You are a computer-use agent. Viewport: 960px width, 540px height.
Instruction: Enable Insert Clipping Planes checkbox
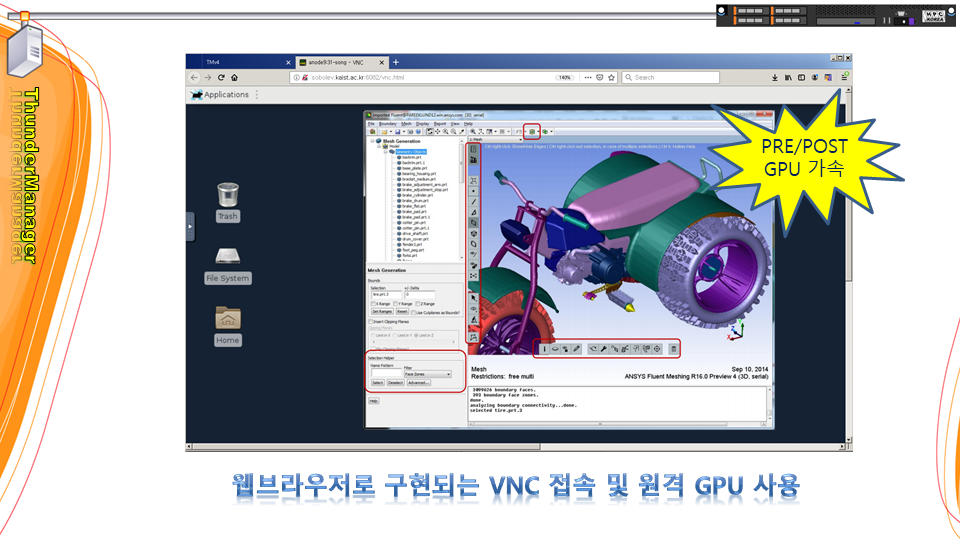point(370,321)
